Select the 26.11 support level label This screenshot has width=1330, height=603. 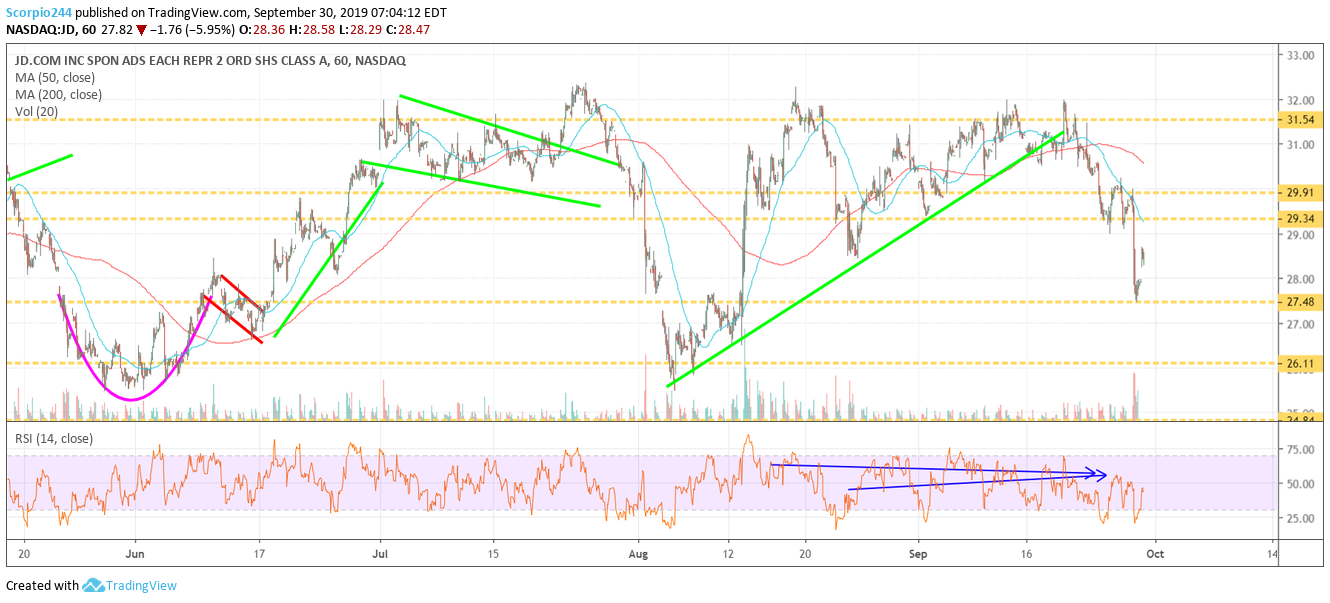coord(1301,363)
